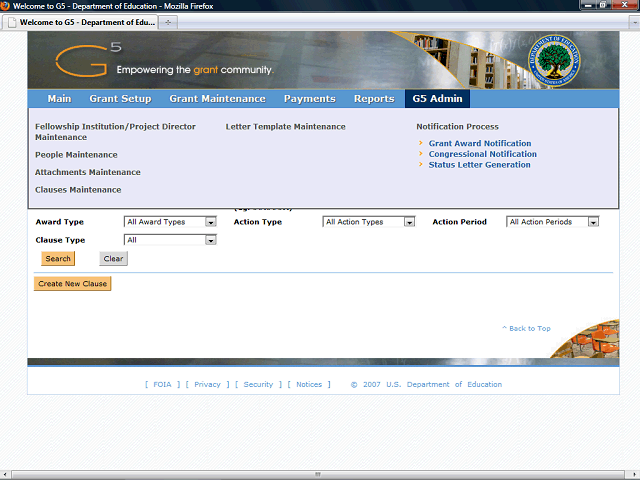
Task: Open the Main menu
Action: [x=59, y=99]
